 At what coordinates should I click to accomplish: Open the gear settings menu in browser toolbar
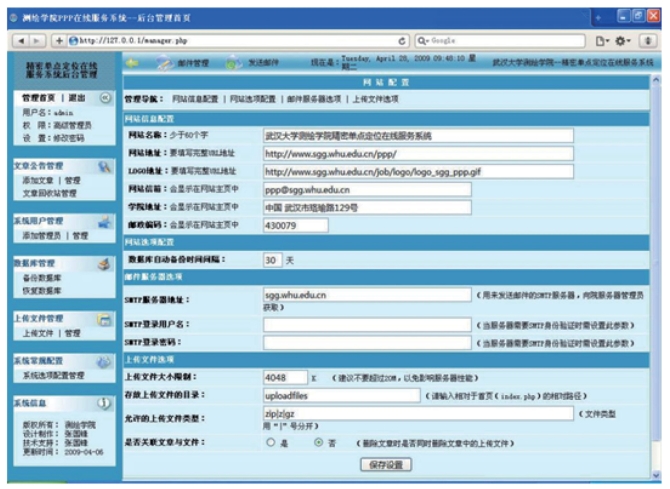(622, 41)
